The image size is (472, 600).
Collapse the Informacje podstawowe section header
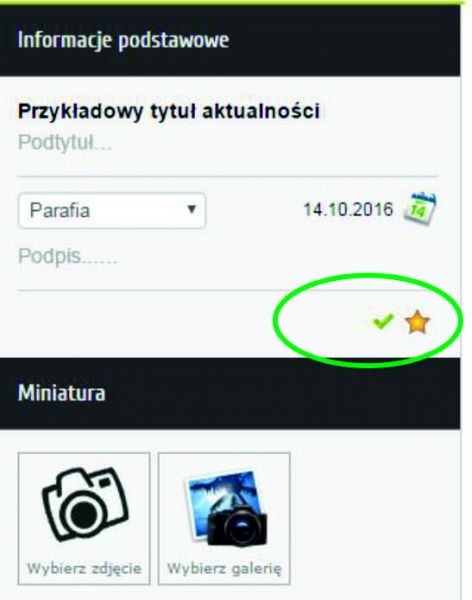pos(230,41)
